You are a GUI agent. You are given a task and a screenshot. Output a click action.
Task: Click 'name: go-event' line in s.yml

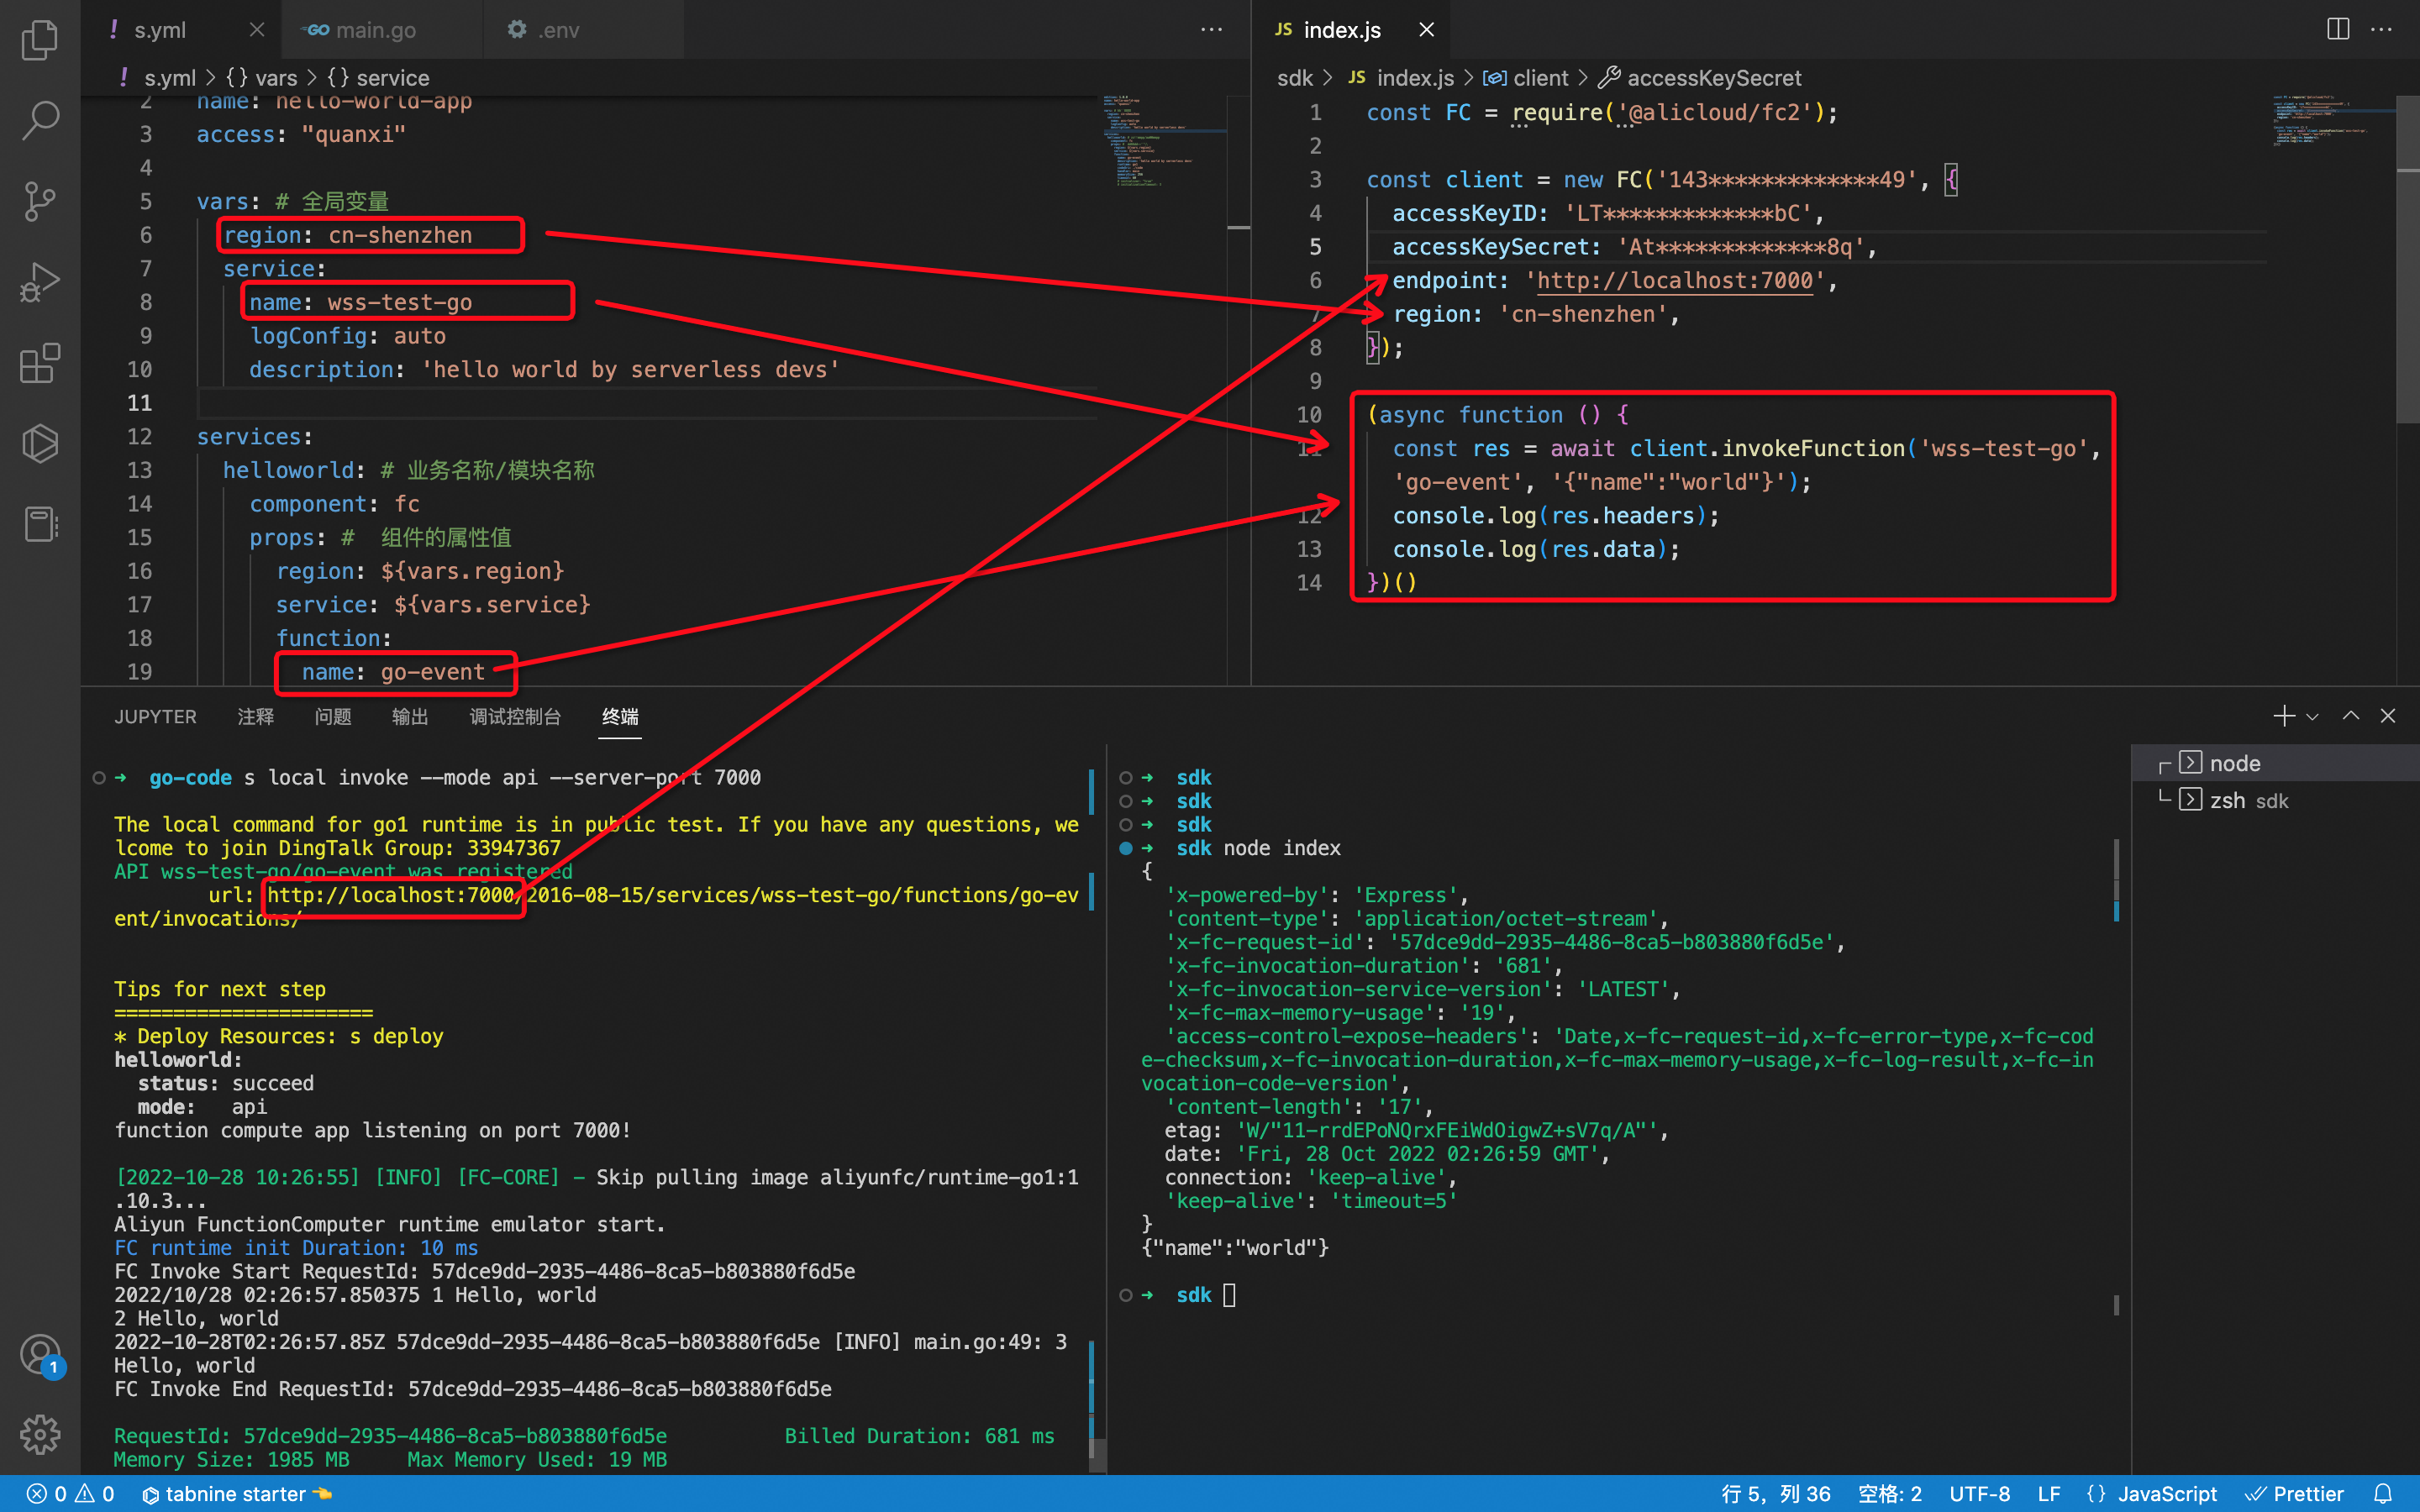pos(393,672)
